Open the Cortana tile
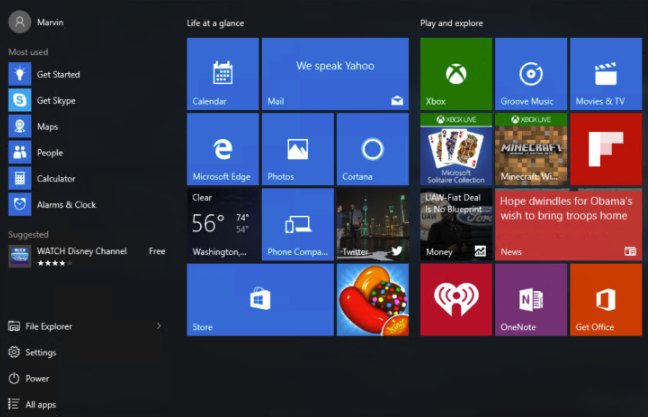The height and width of the screenshot is (417, 648). pyautogui.click(x=373, y=149)
